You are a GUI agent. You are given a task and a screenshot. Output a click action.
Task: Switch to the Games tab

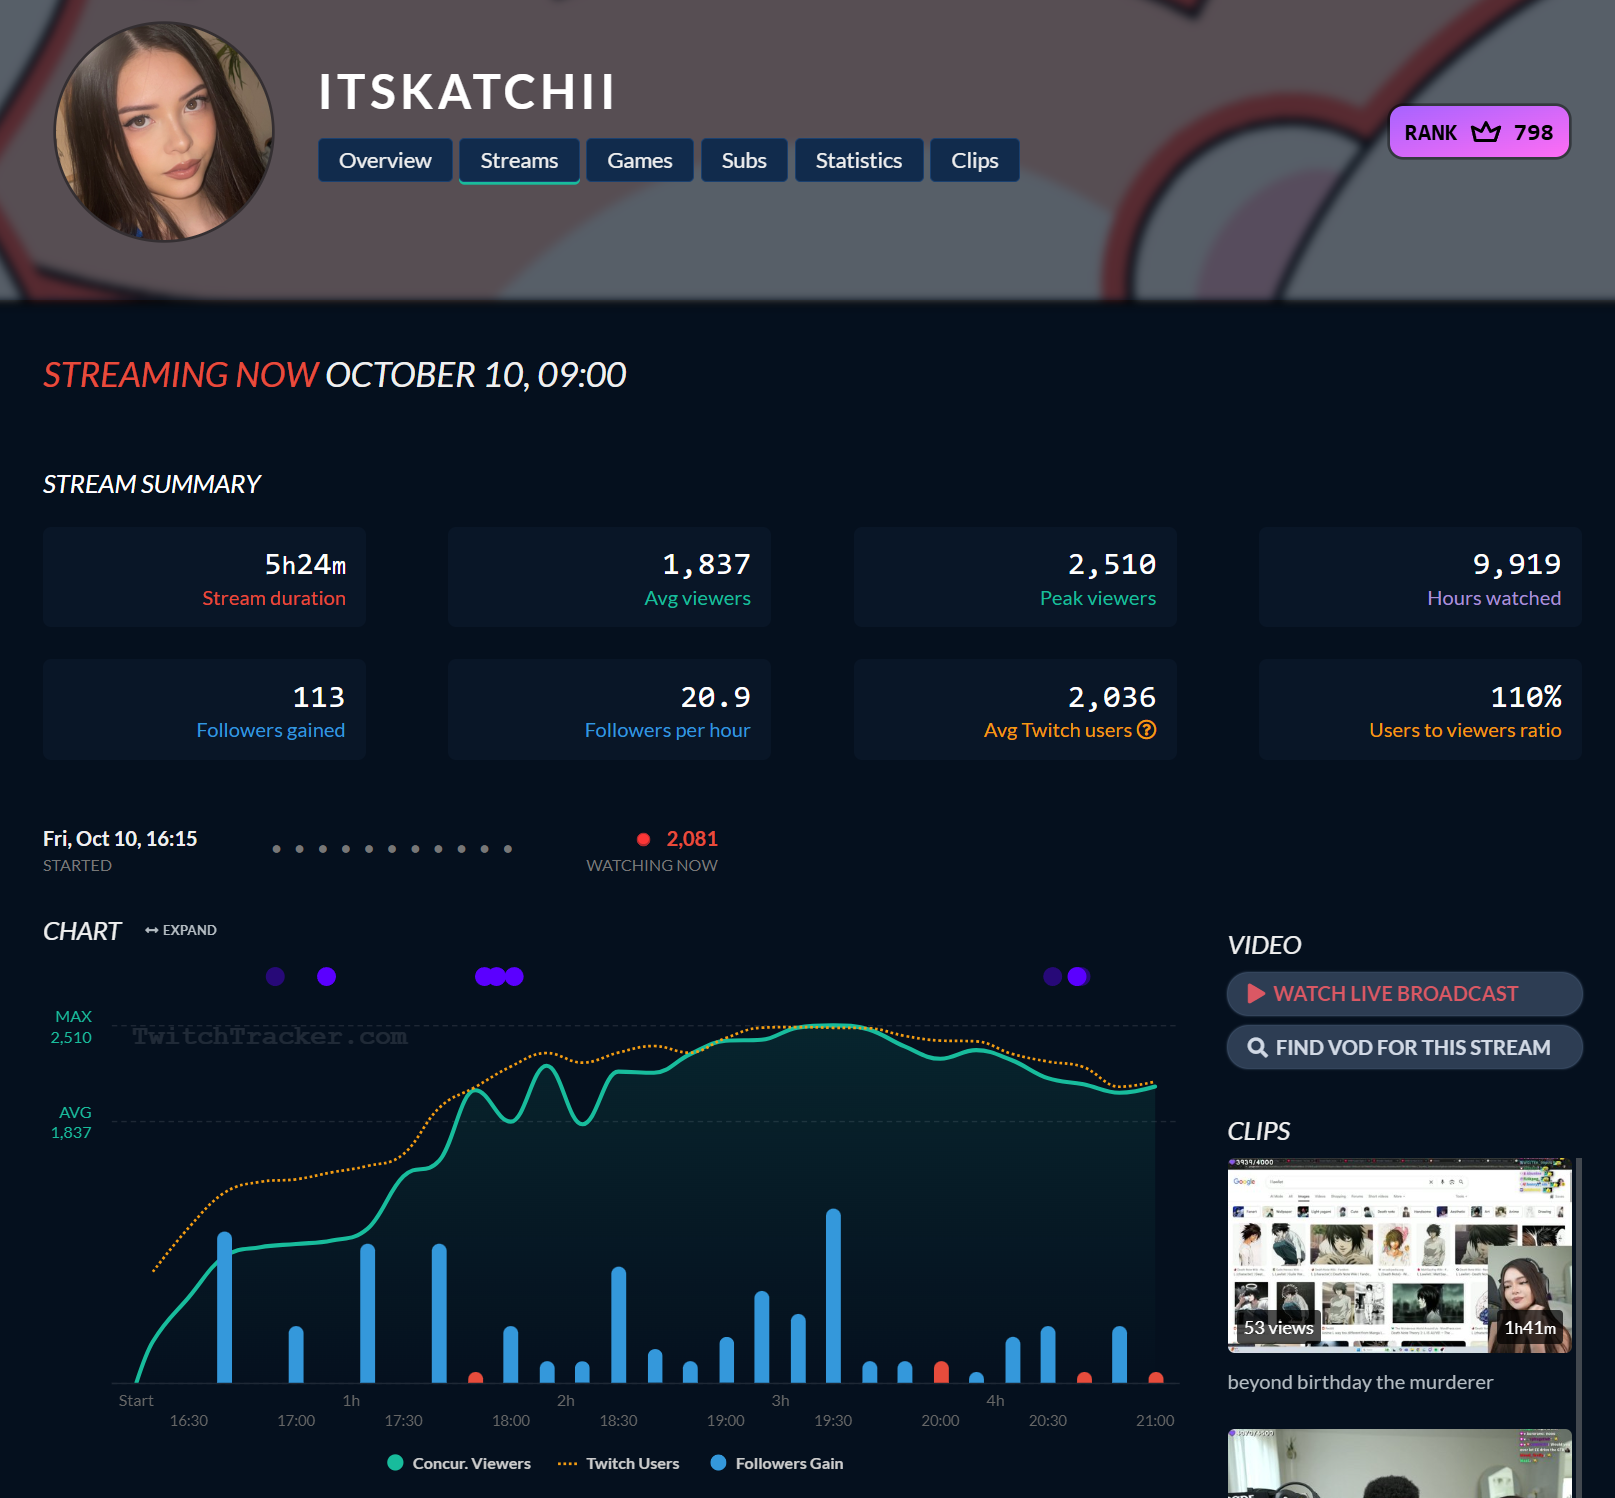click(640, 160)
